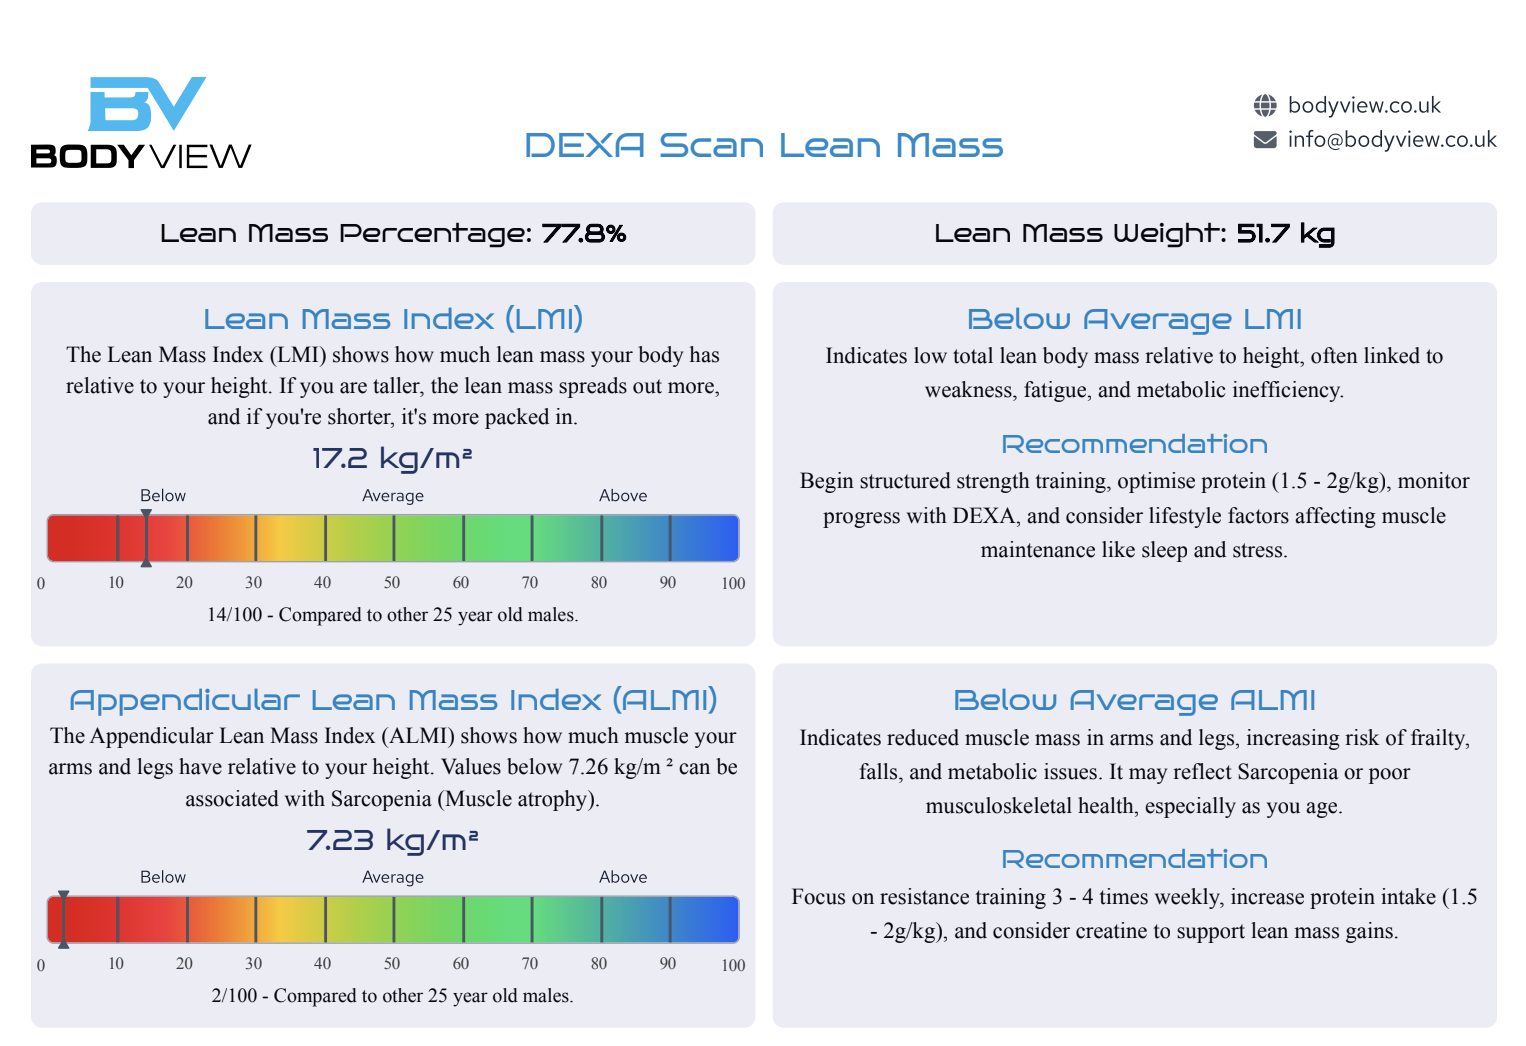Viewport: 1526px width, 1046px height.
Task: Click the Below Average ALMI heading
Action: point(1135,700)
